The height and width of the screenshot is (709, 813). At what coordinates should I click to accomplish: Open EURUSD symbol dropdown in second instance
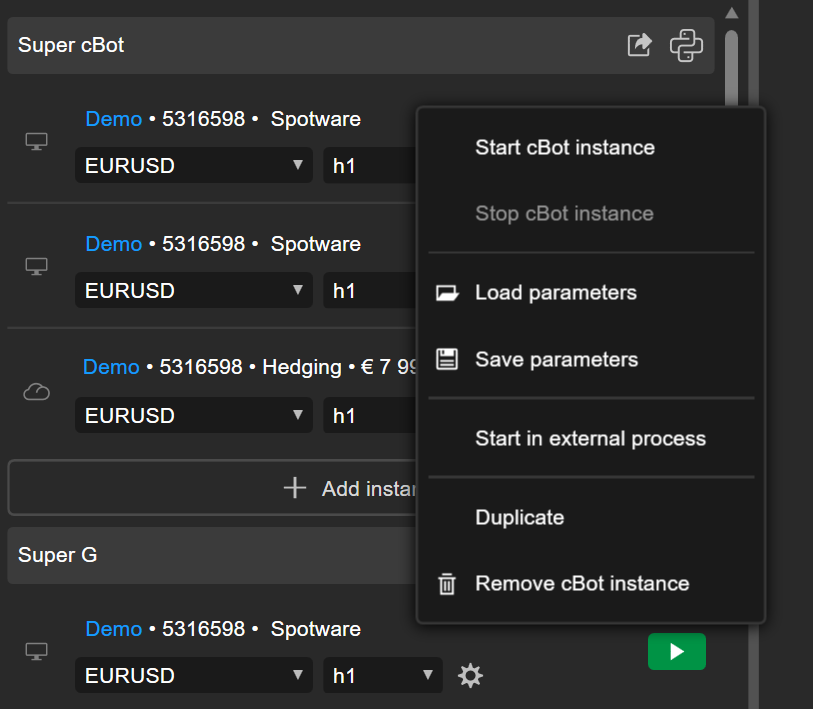[194, 291]
